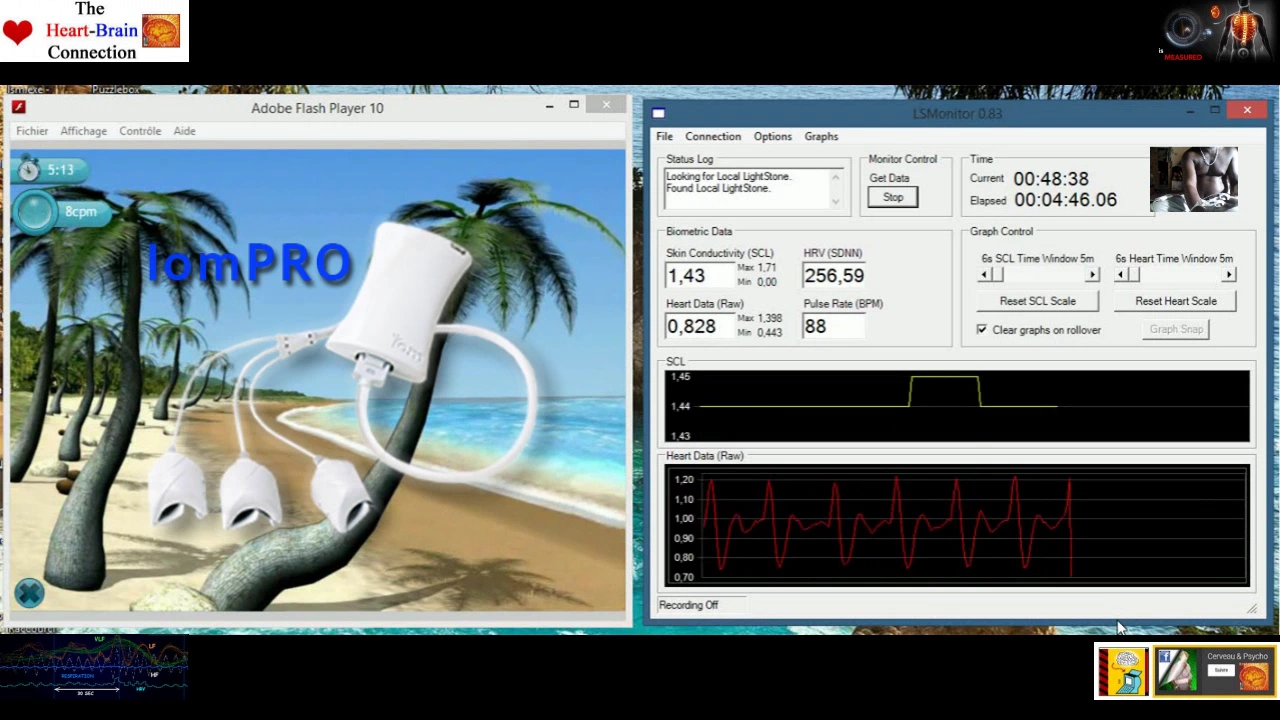Viewport: 1280px width, 720px height.
Task: Click the Facebook thumbnail in the Cerveau & Psycho card
Action: [x=1177, y=670]
